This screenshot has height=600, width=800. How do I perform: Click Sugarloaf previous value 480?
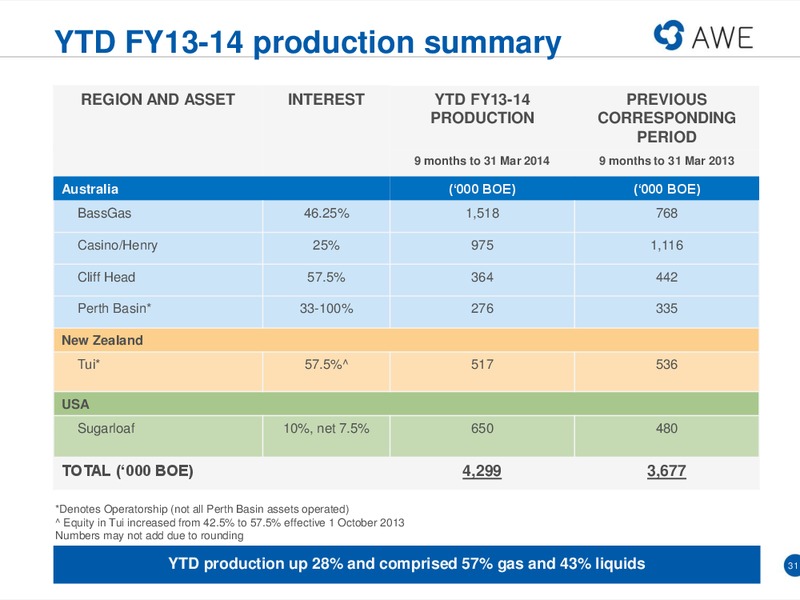point(666,429)
